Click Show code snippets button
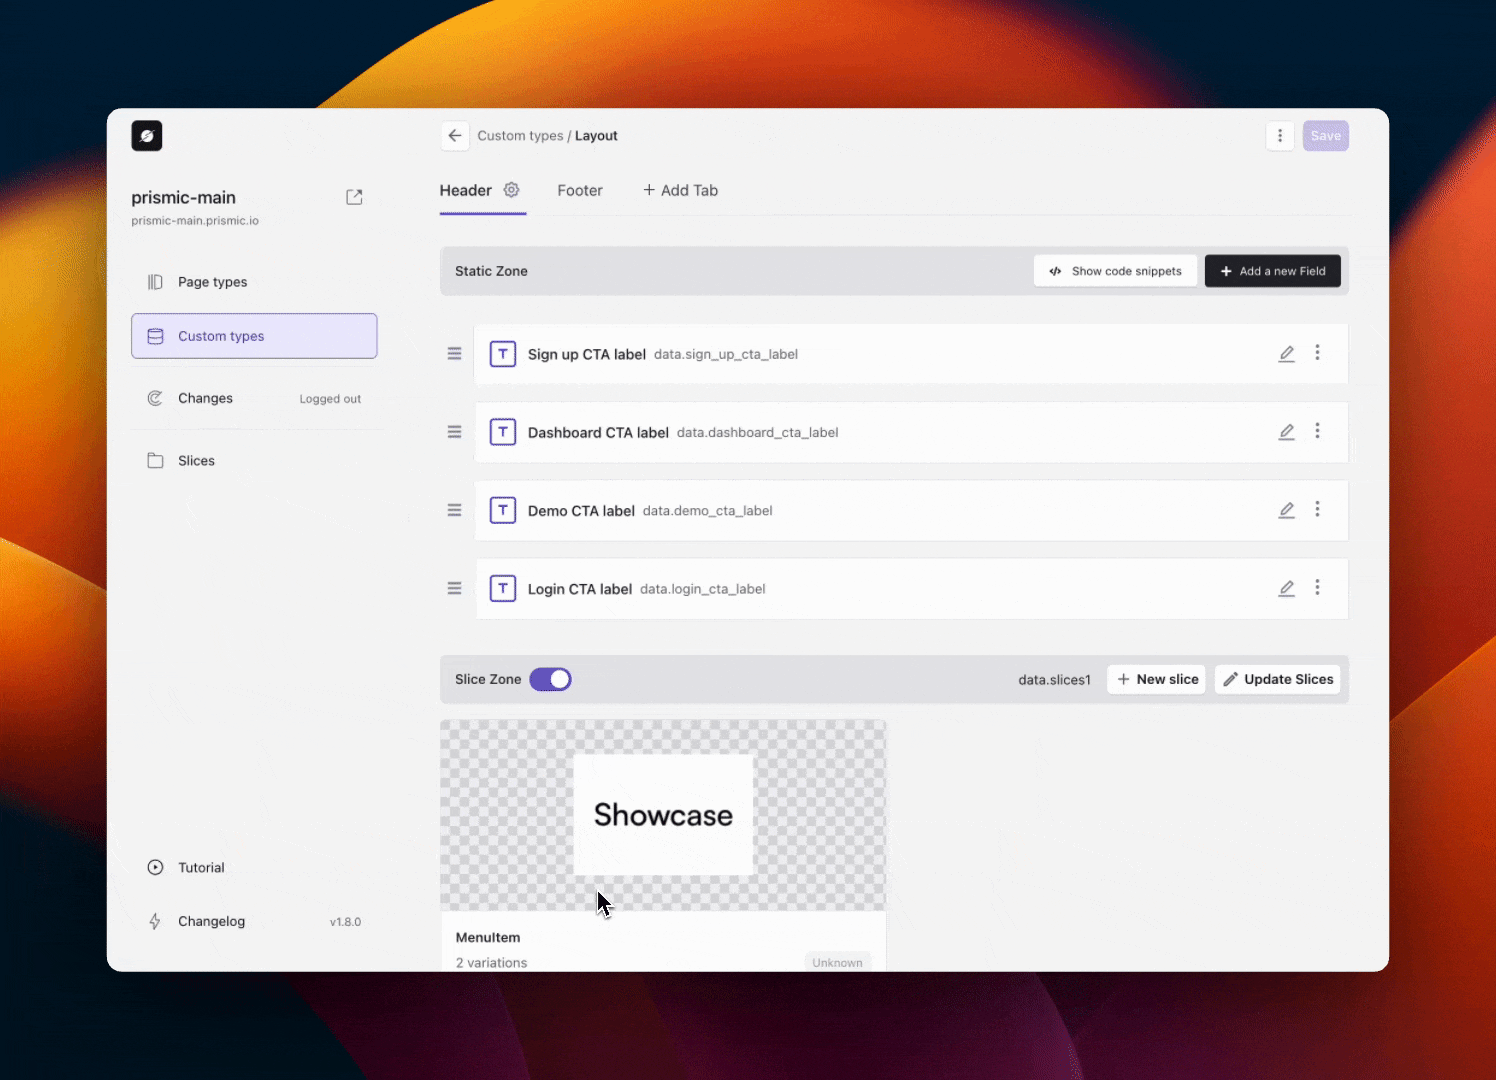 1115,271
